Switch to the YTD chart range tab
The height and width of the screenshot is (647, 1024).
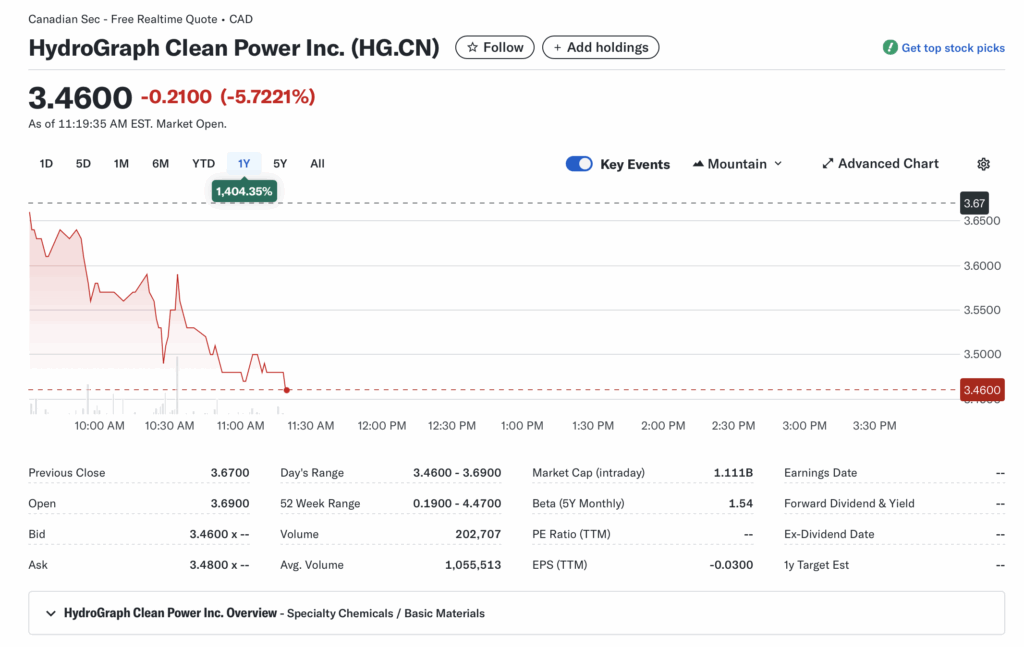click(203, 163)
